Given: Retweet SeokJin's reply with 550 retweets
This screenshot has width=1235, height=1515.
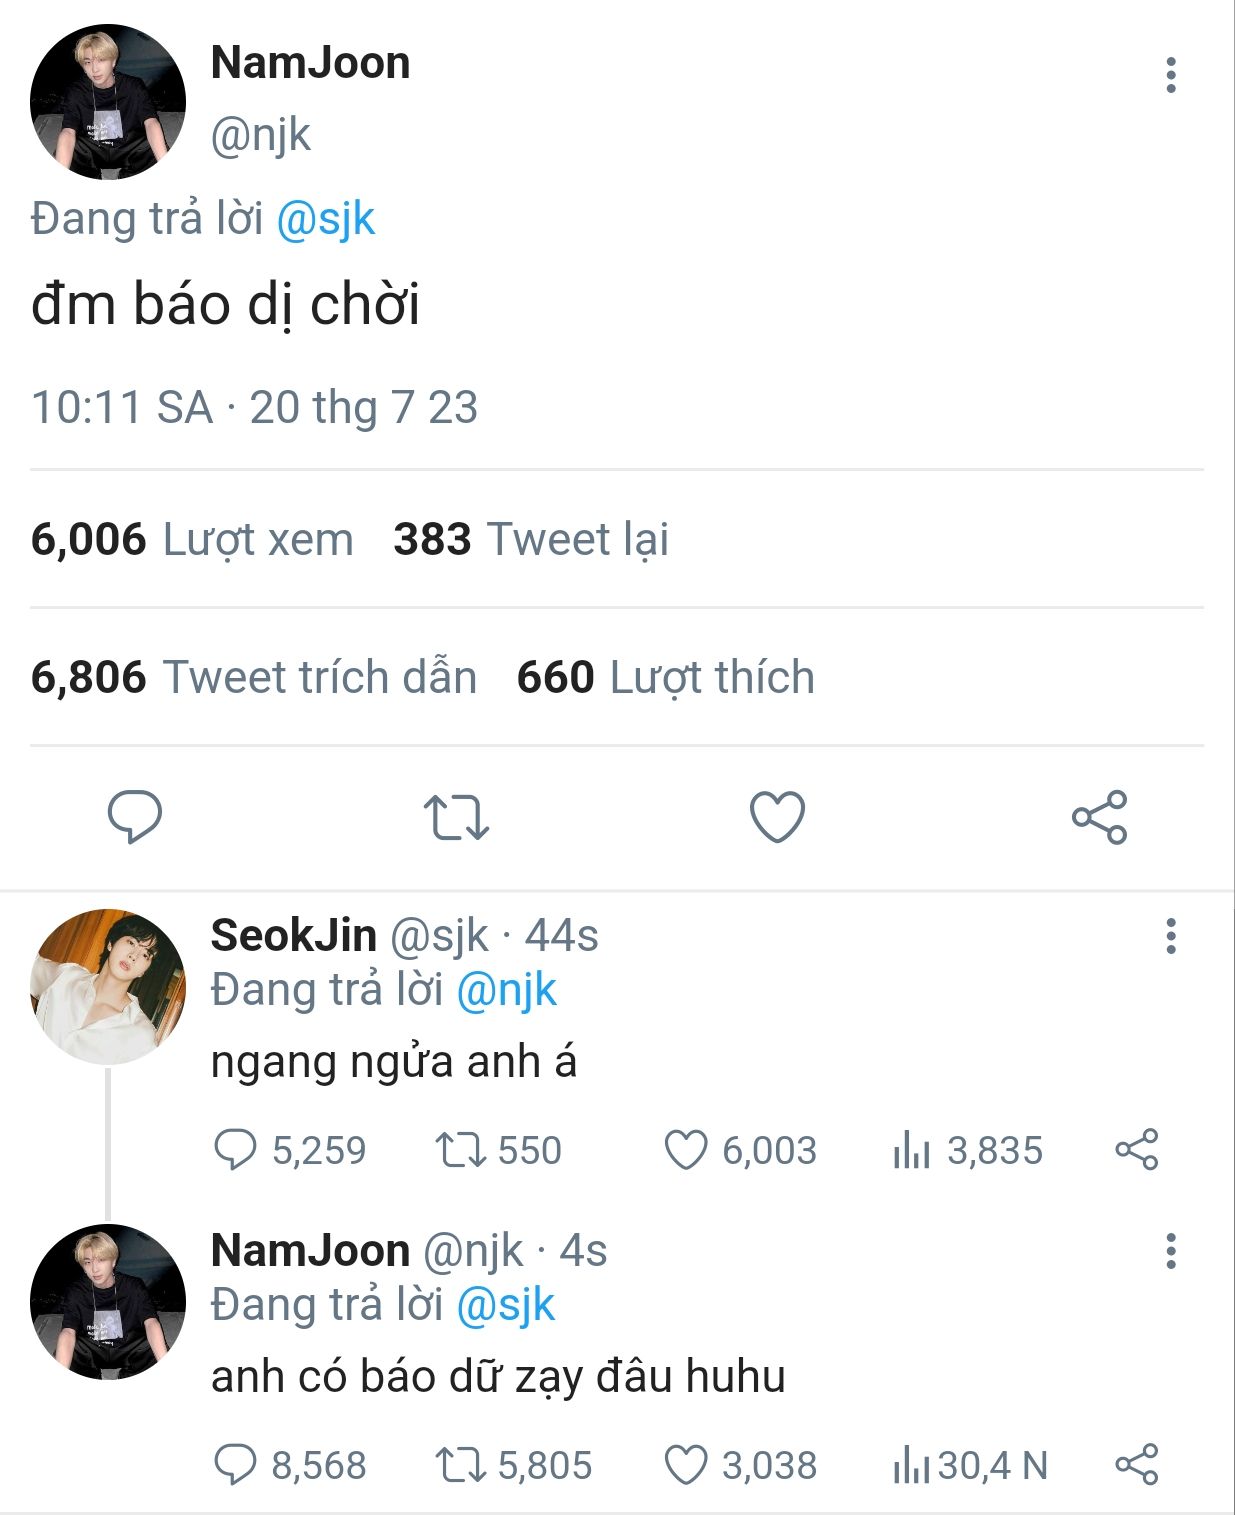Looking at the screenshot, I should [498, 1150].
